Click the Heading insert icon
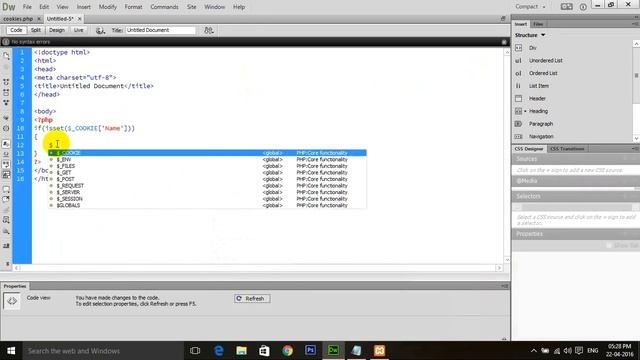Image resolution: width=640 pixels, height=360 pixels. point(518,111)
